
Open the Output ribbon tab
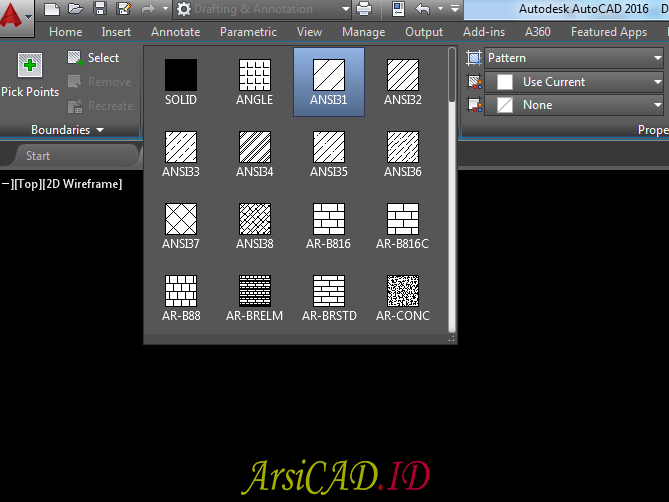click(x=424, y=32)
